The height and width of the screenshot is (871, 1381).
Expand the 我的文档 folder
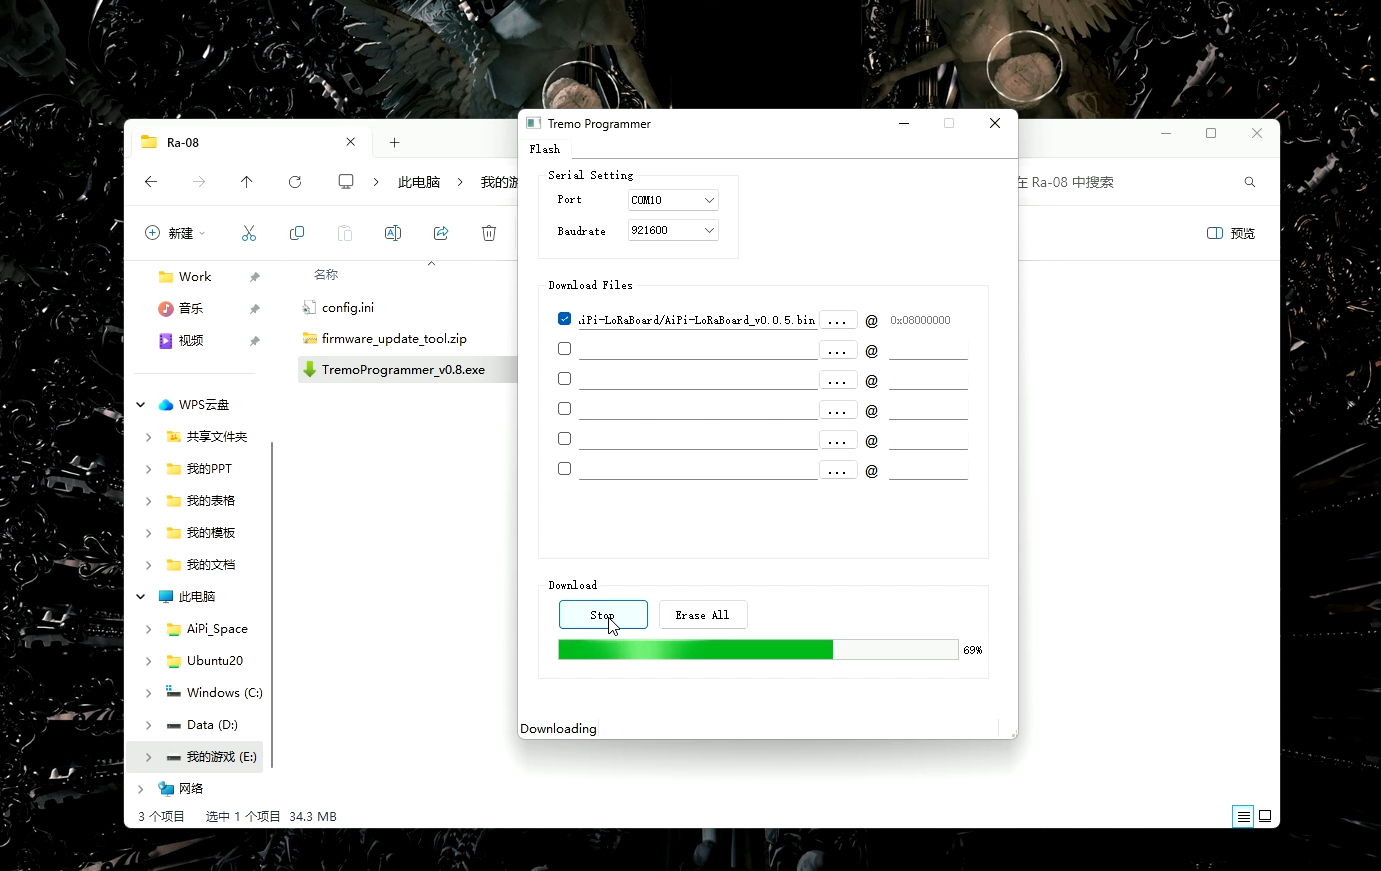click(x=149, y=565)
